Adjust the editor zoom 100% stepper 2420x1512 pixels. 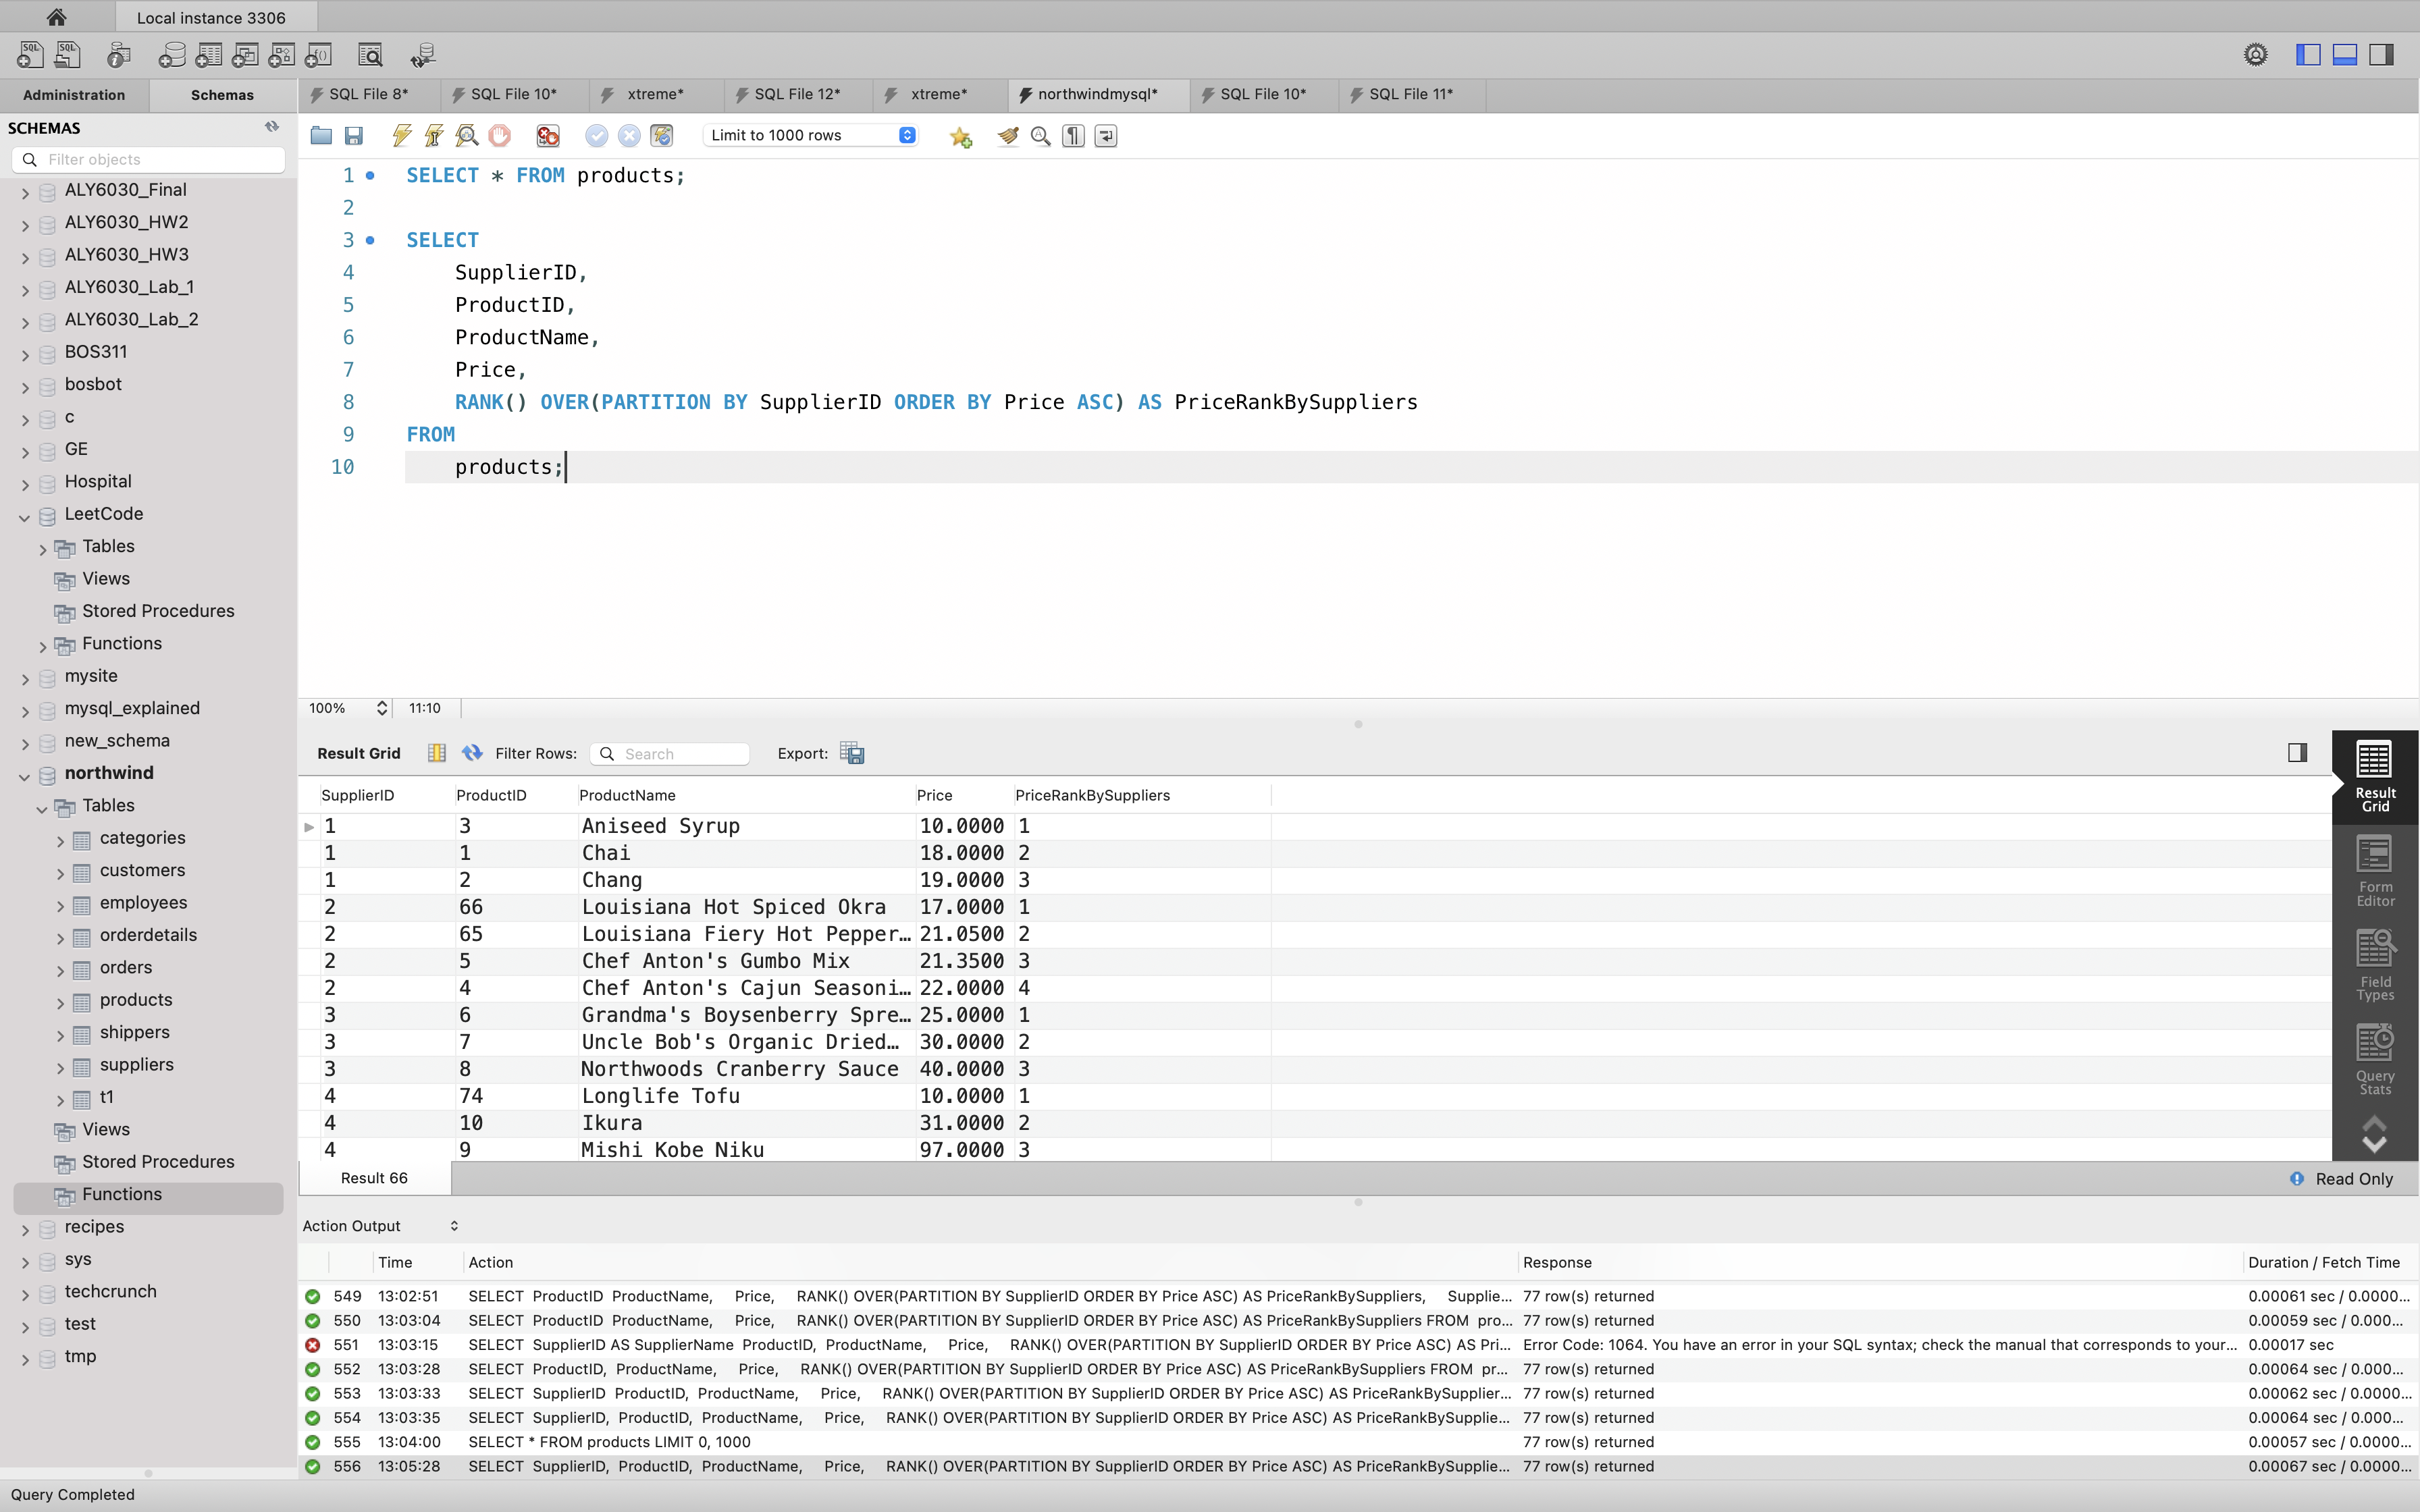coord(381,708)
